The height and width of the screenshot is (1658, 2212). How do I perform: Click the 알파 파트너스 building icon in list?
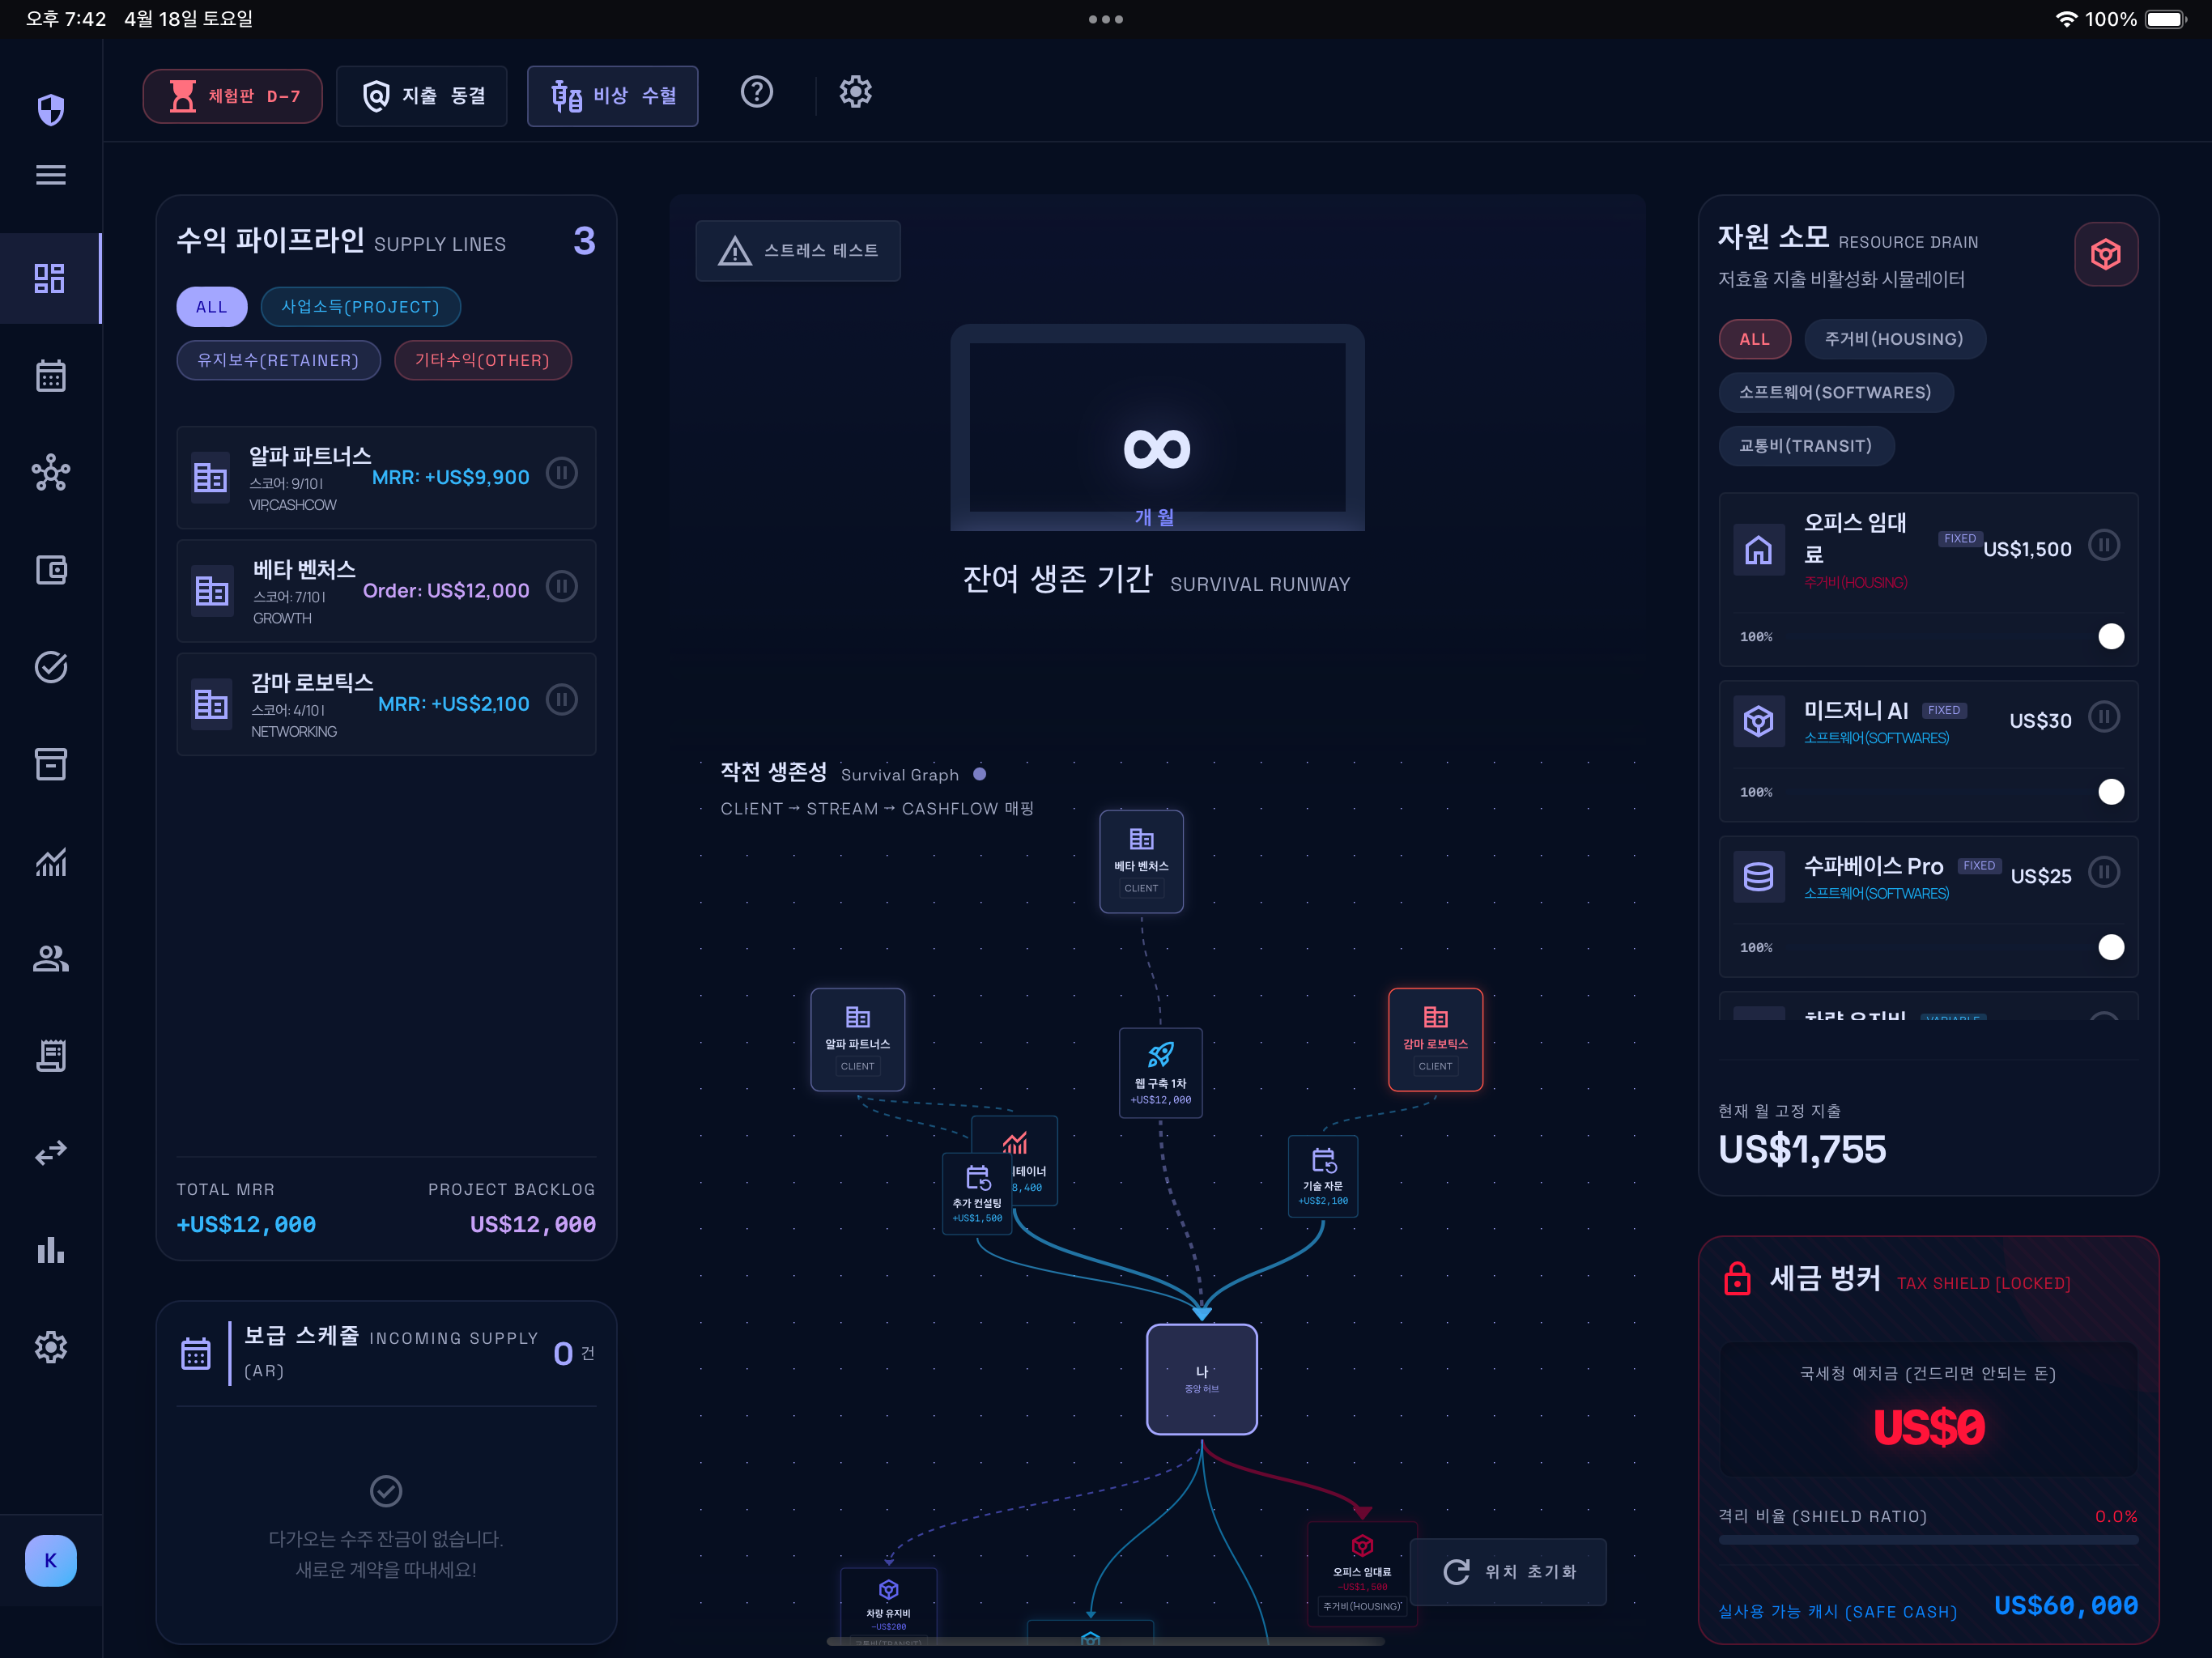point(210,477)
